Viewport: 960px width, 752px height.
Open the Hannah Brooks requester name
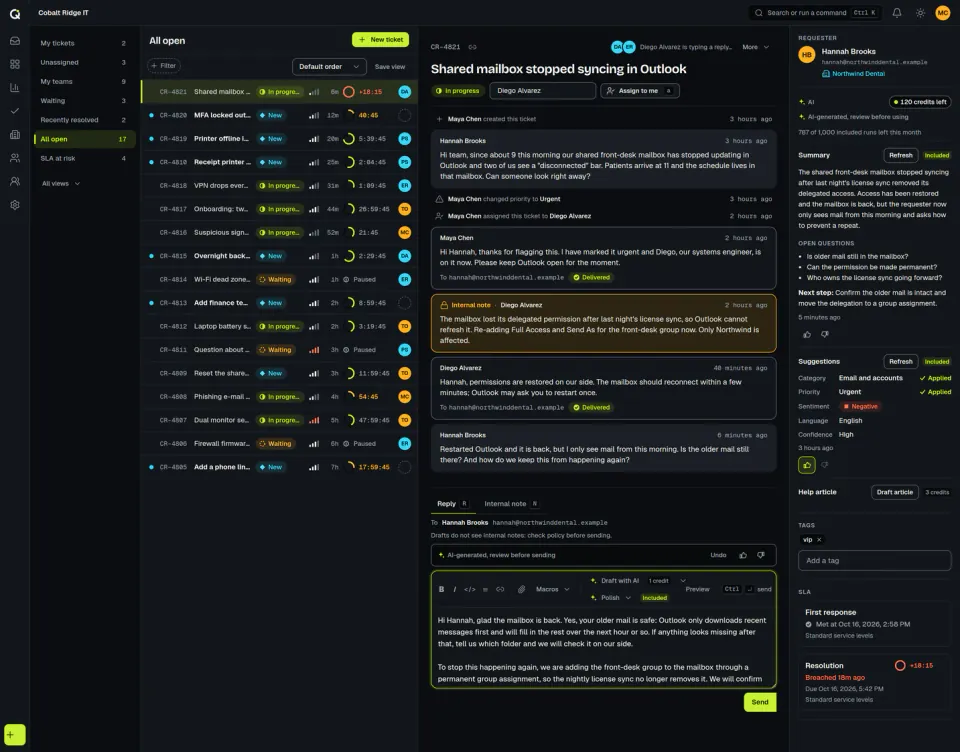pyautogui.click(x=848, y=51)
